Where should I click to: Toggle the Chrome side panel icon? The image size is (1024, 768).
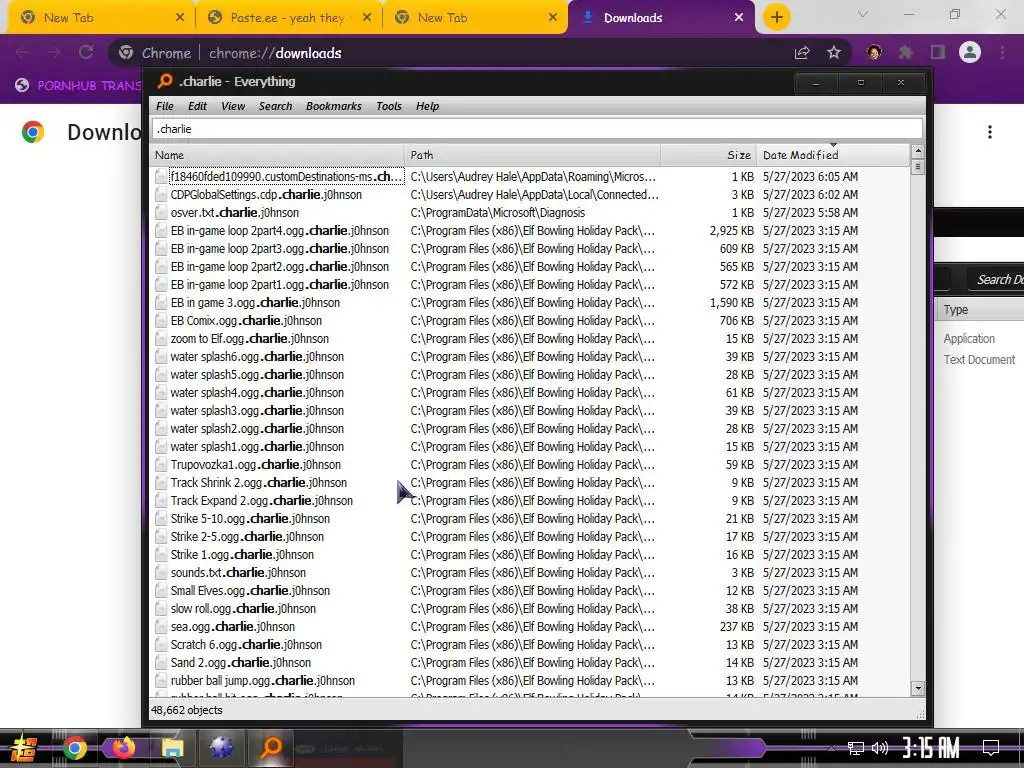coord(938,52)
